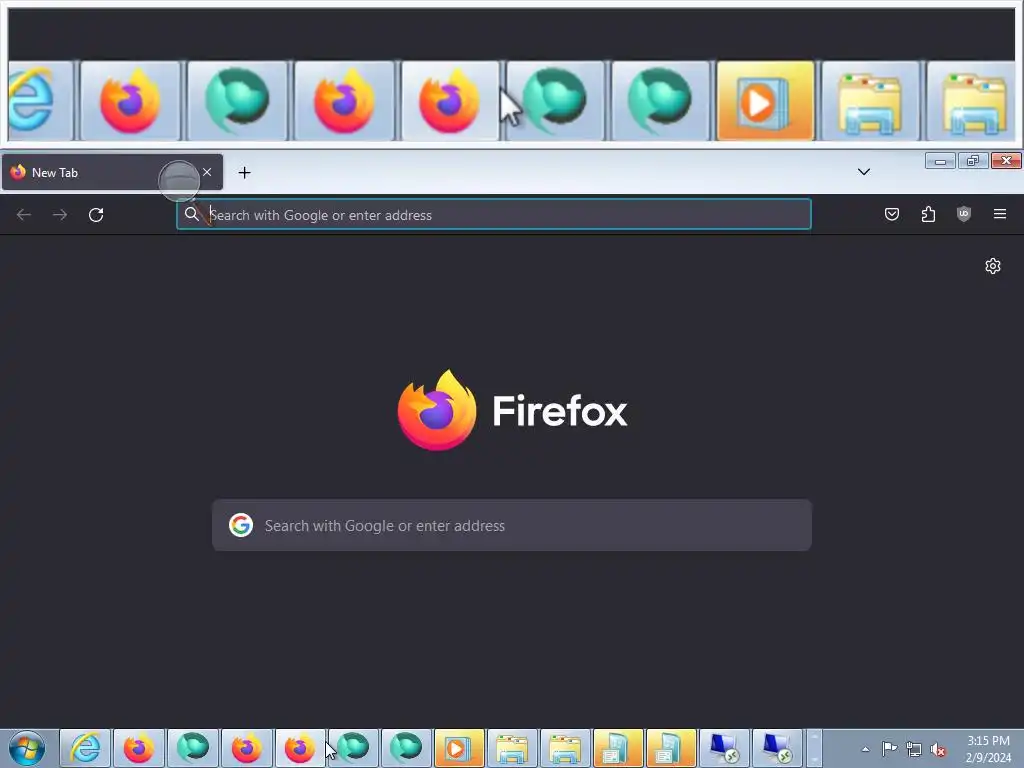Restore down the Firefox window
Screen dimensions: 1024x768
(x=973, y=161)
